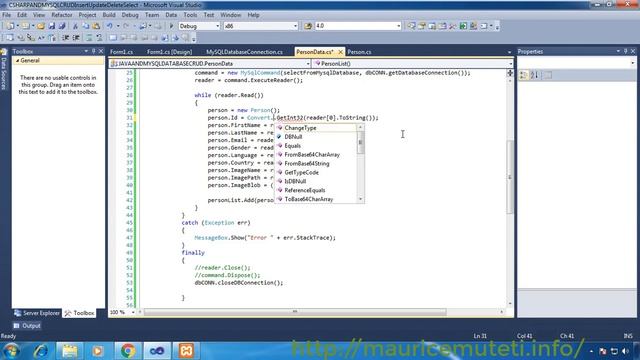
Task: Click the editor horizontal scrollbar thumb
Action: point(295,312)
